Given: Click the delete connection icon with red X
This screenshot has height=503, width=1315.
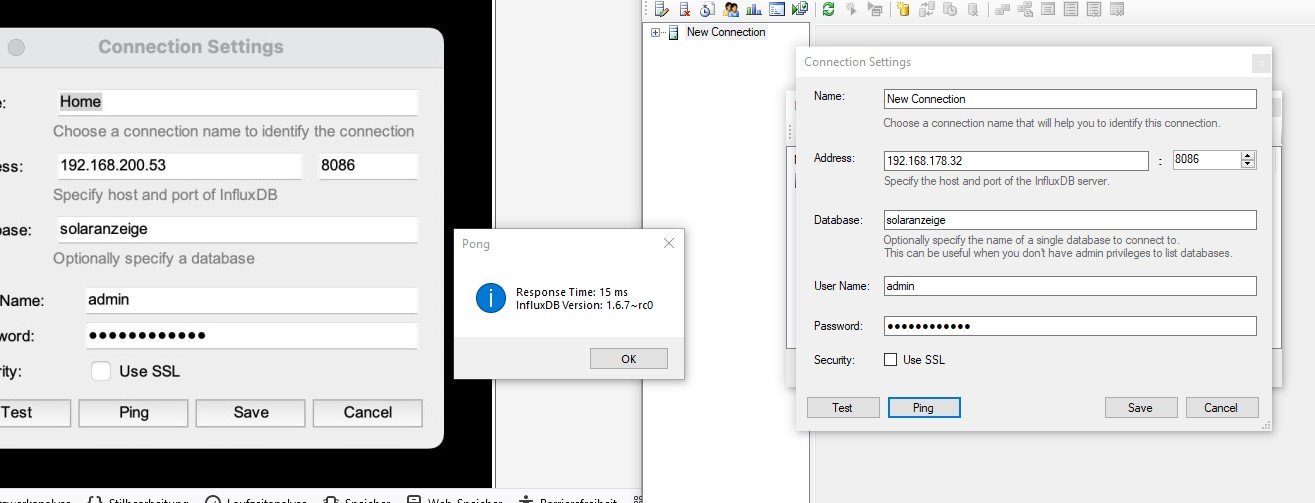Looking at the screenshot, I should pyautogui.click(x=684, y=10).
